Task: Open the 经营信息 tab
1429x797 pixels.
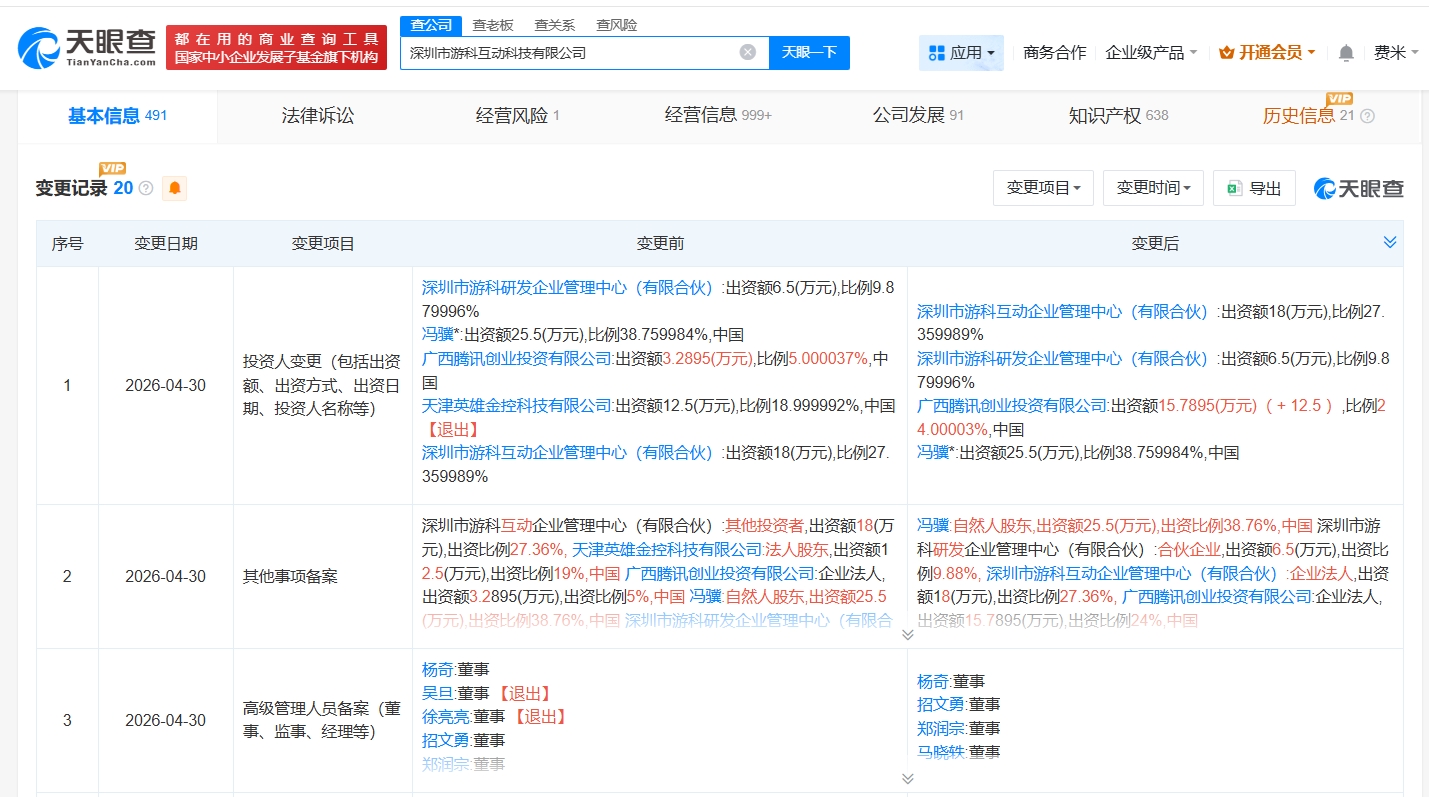Action: pyautogui.click(x=718, y=116)
